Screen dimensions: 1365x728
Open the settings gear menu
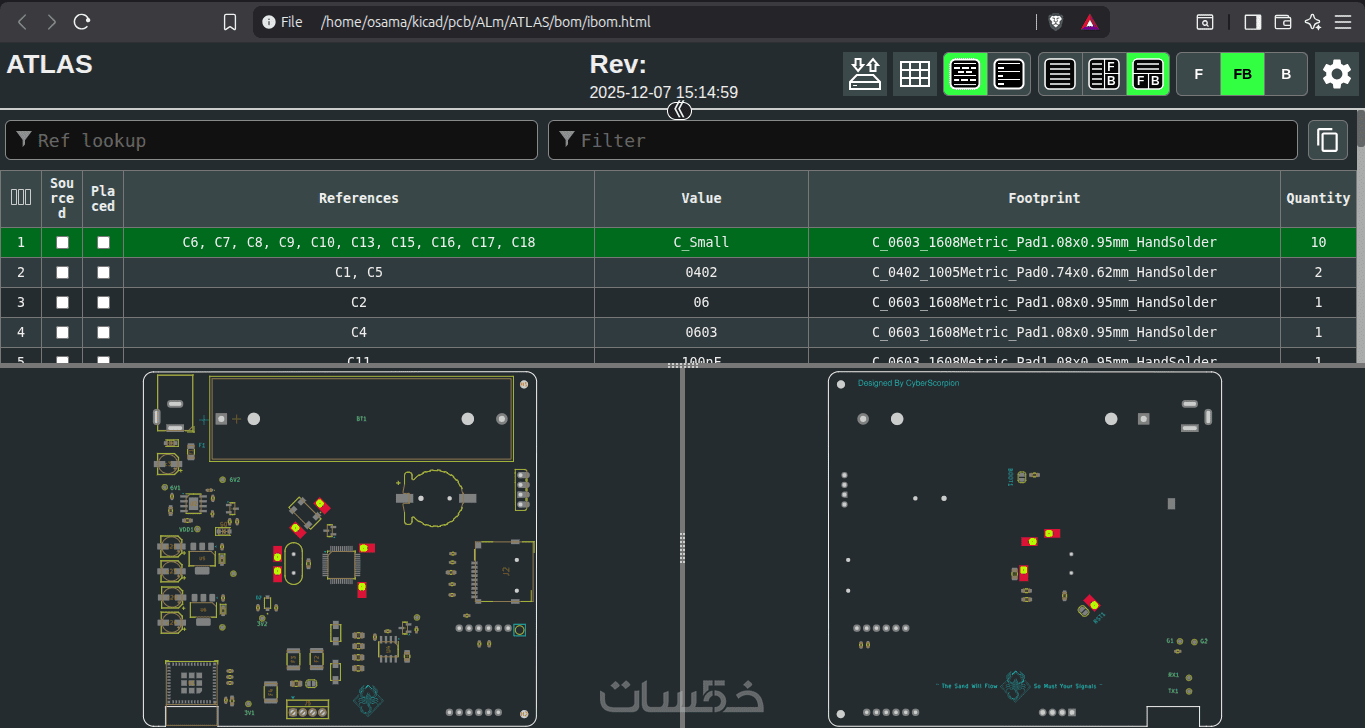coord(1337,74)
